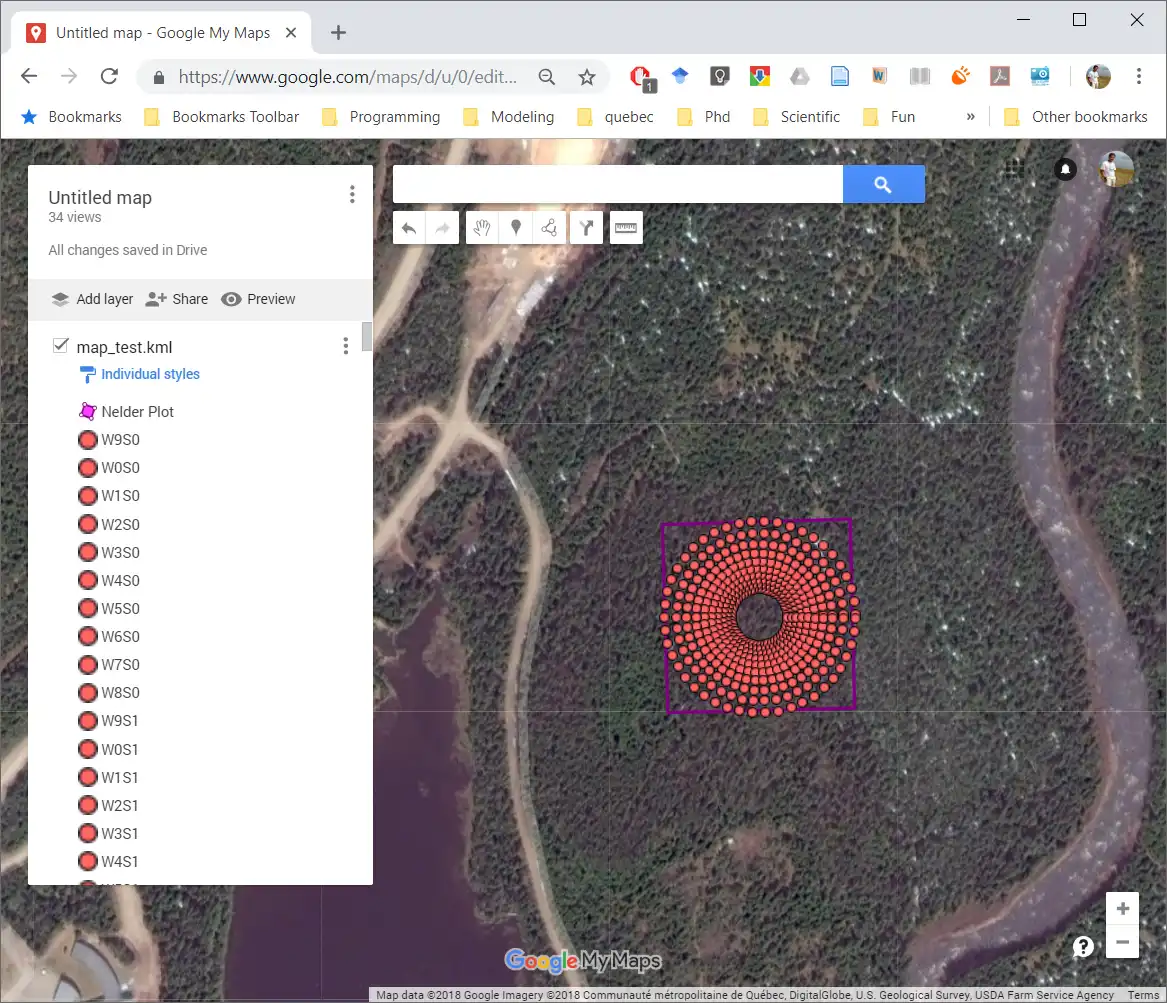Select the W8S0 marker item
Viewport: 1167px width, 1003px height.
109,693
